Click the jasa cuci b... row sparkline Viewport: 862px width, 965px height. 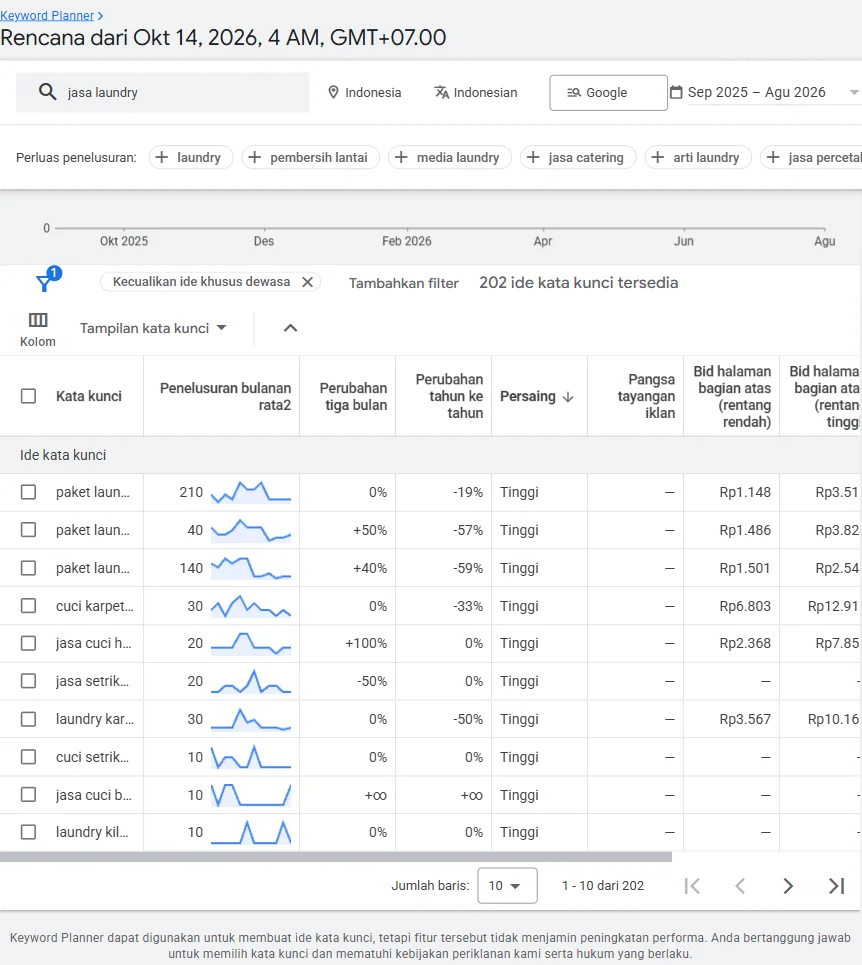point(251,795)
